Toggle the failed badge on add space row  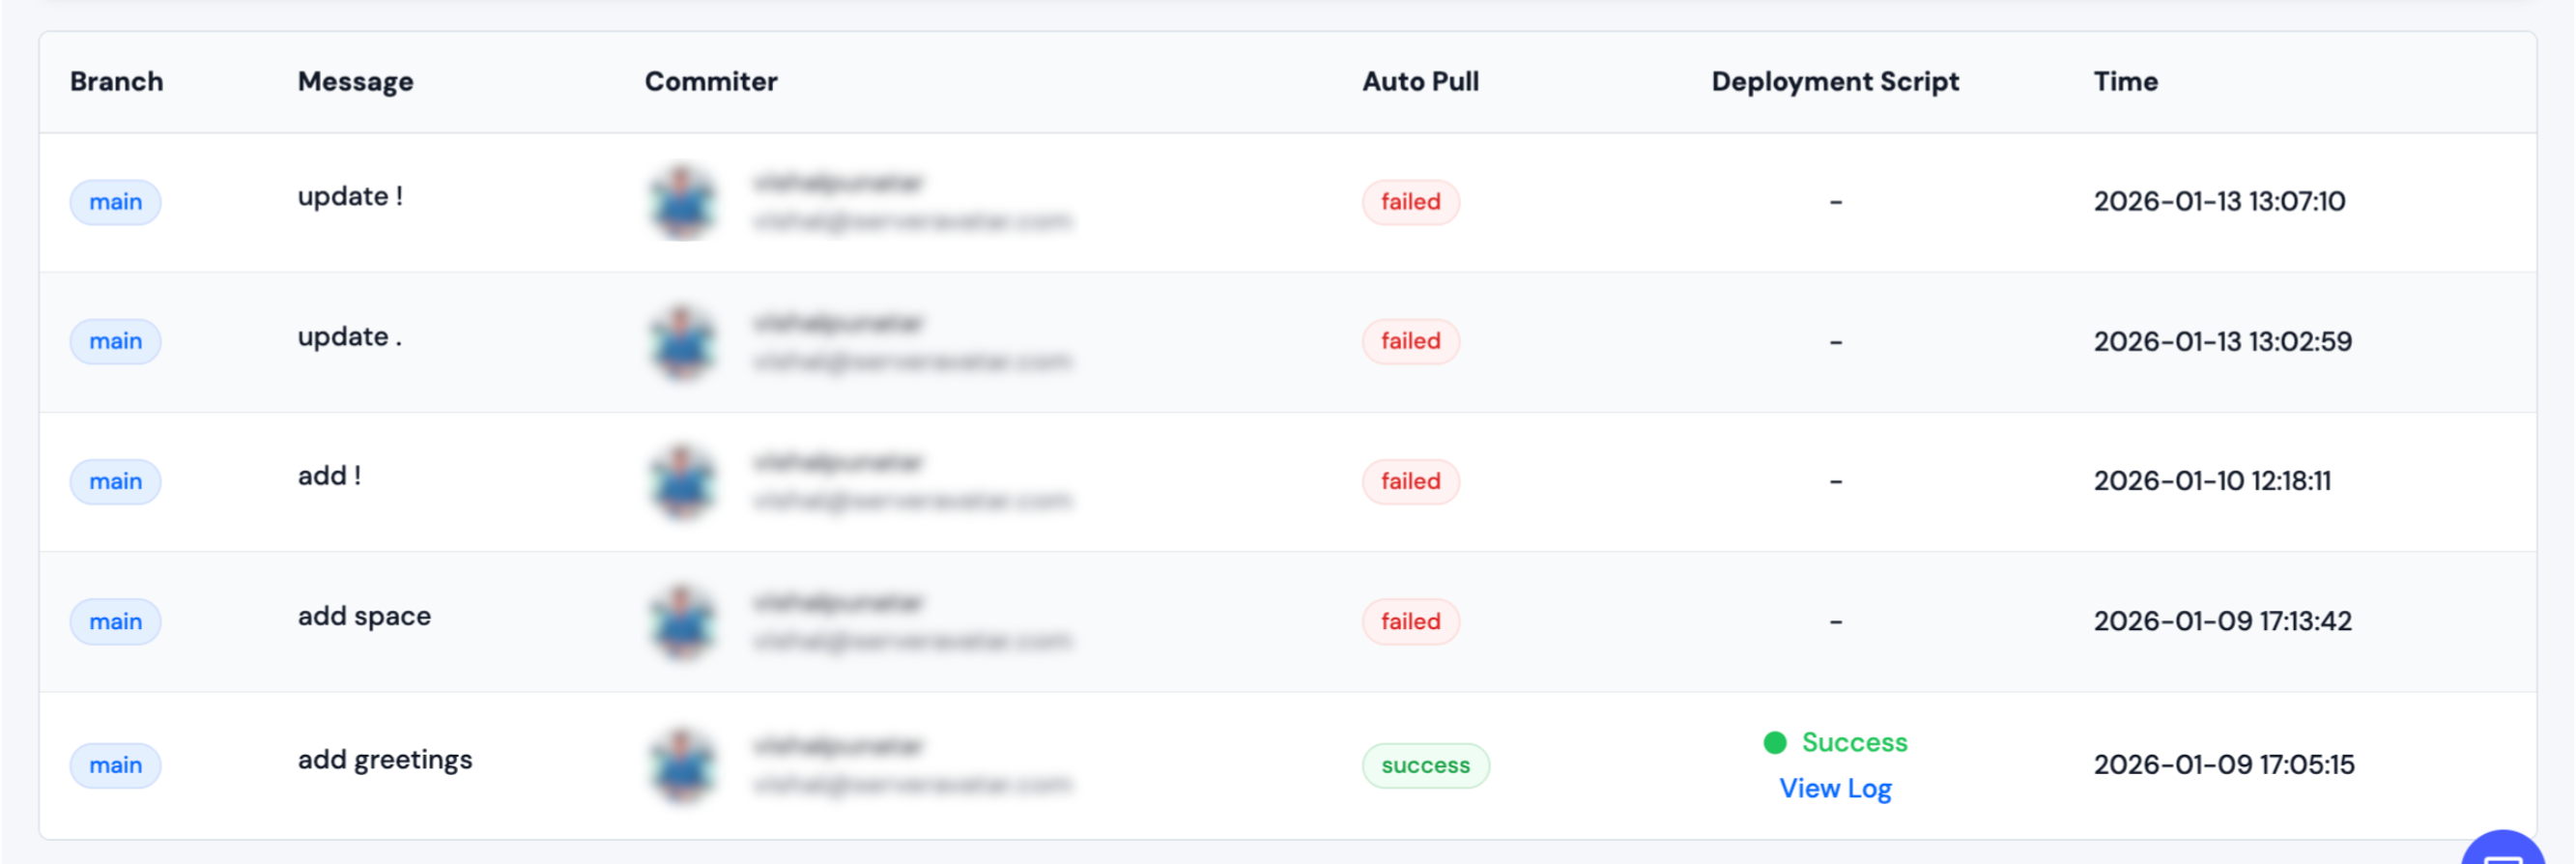pos(1410,621)
